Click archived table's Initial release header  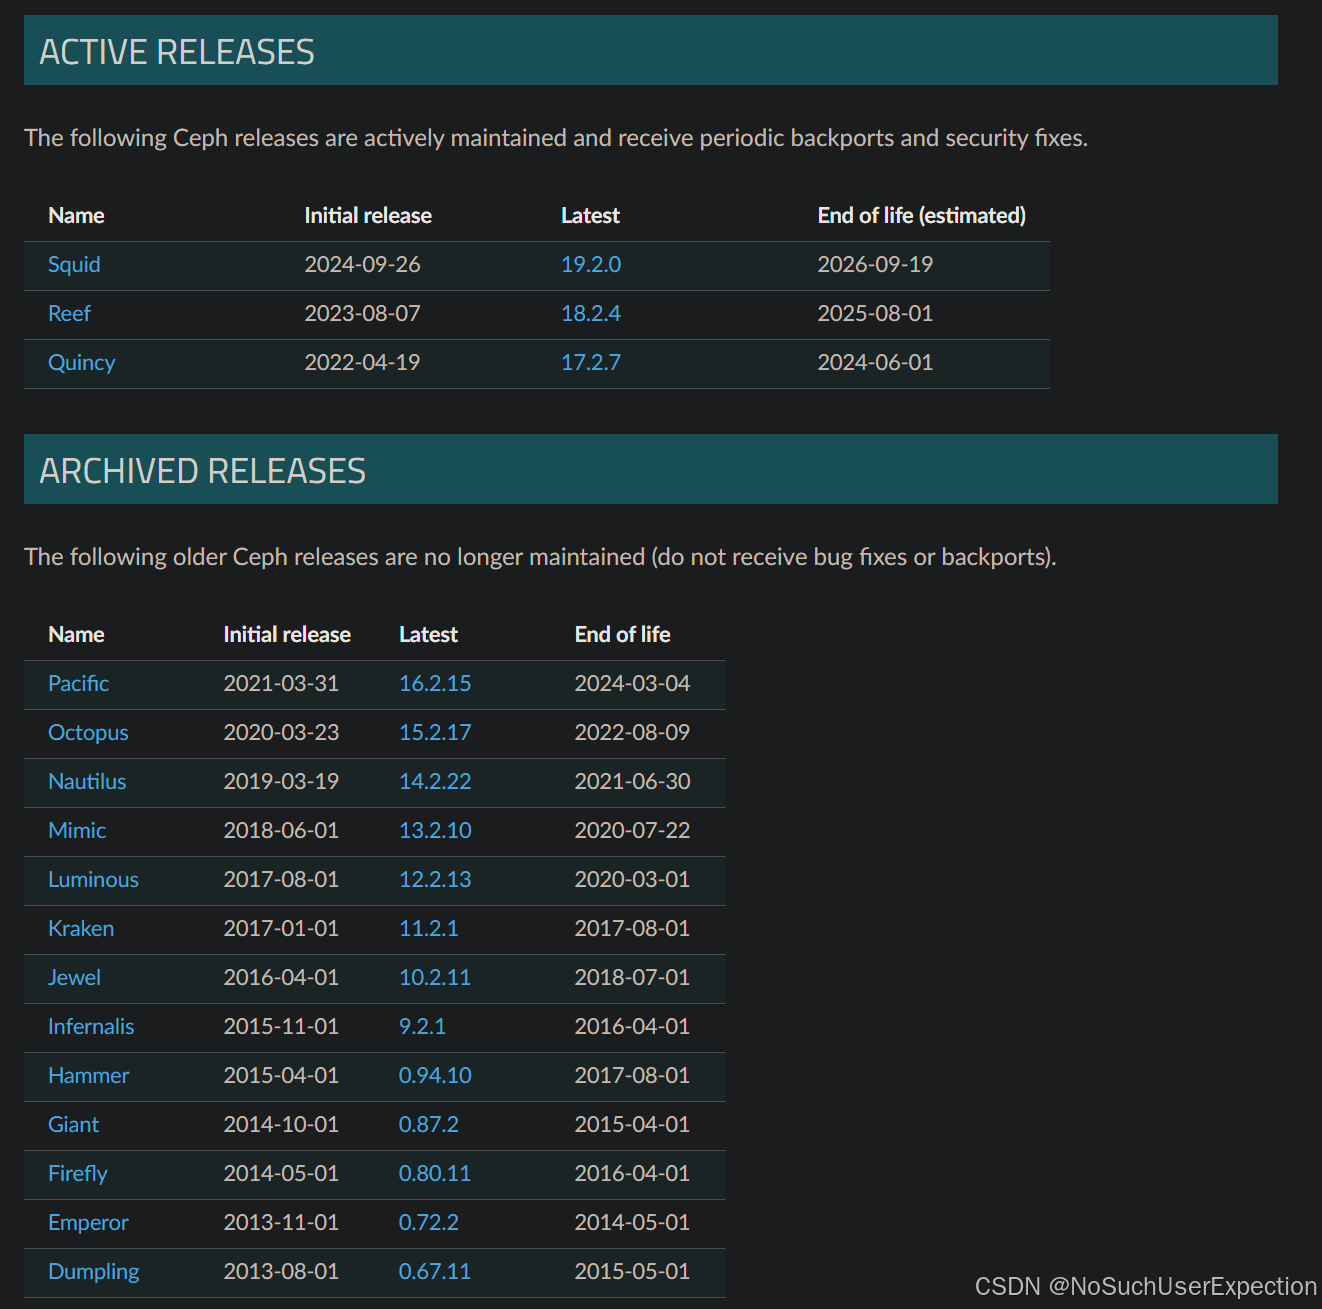coord(287,635)
